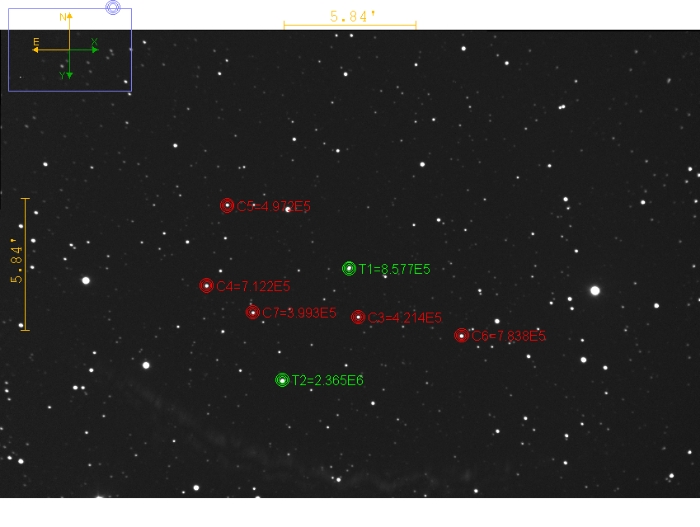Click the vertical 5.84' scale bar
The image size is (700, 527).
pyautogui.click(x=25, y=264)
